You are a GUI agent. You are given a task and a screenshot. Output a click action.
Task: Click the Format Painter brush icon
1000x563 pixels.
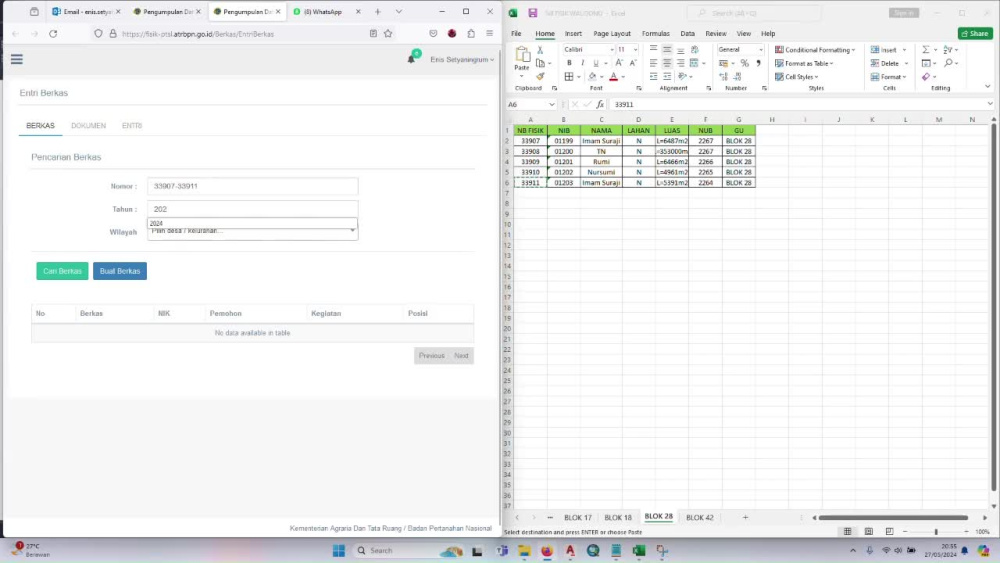540,77
